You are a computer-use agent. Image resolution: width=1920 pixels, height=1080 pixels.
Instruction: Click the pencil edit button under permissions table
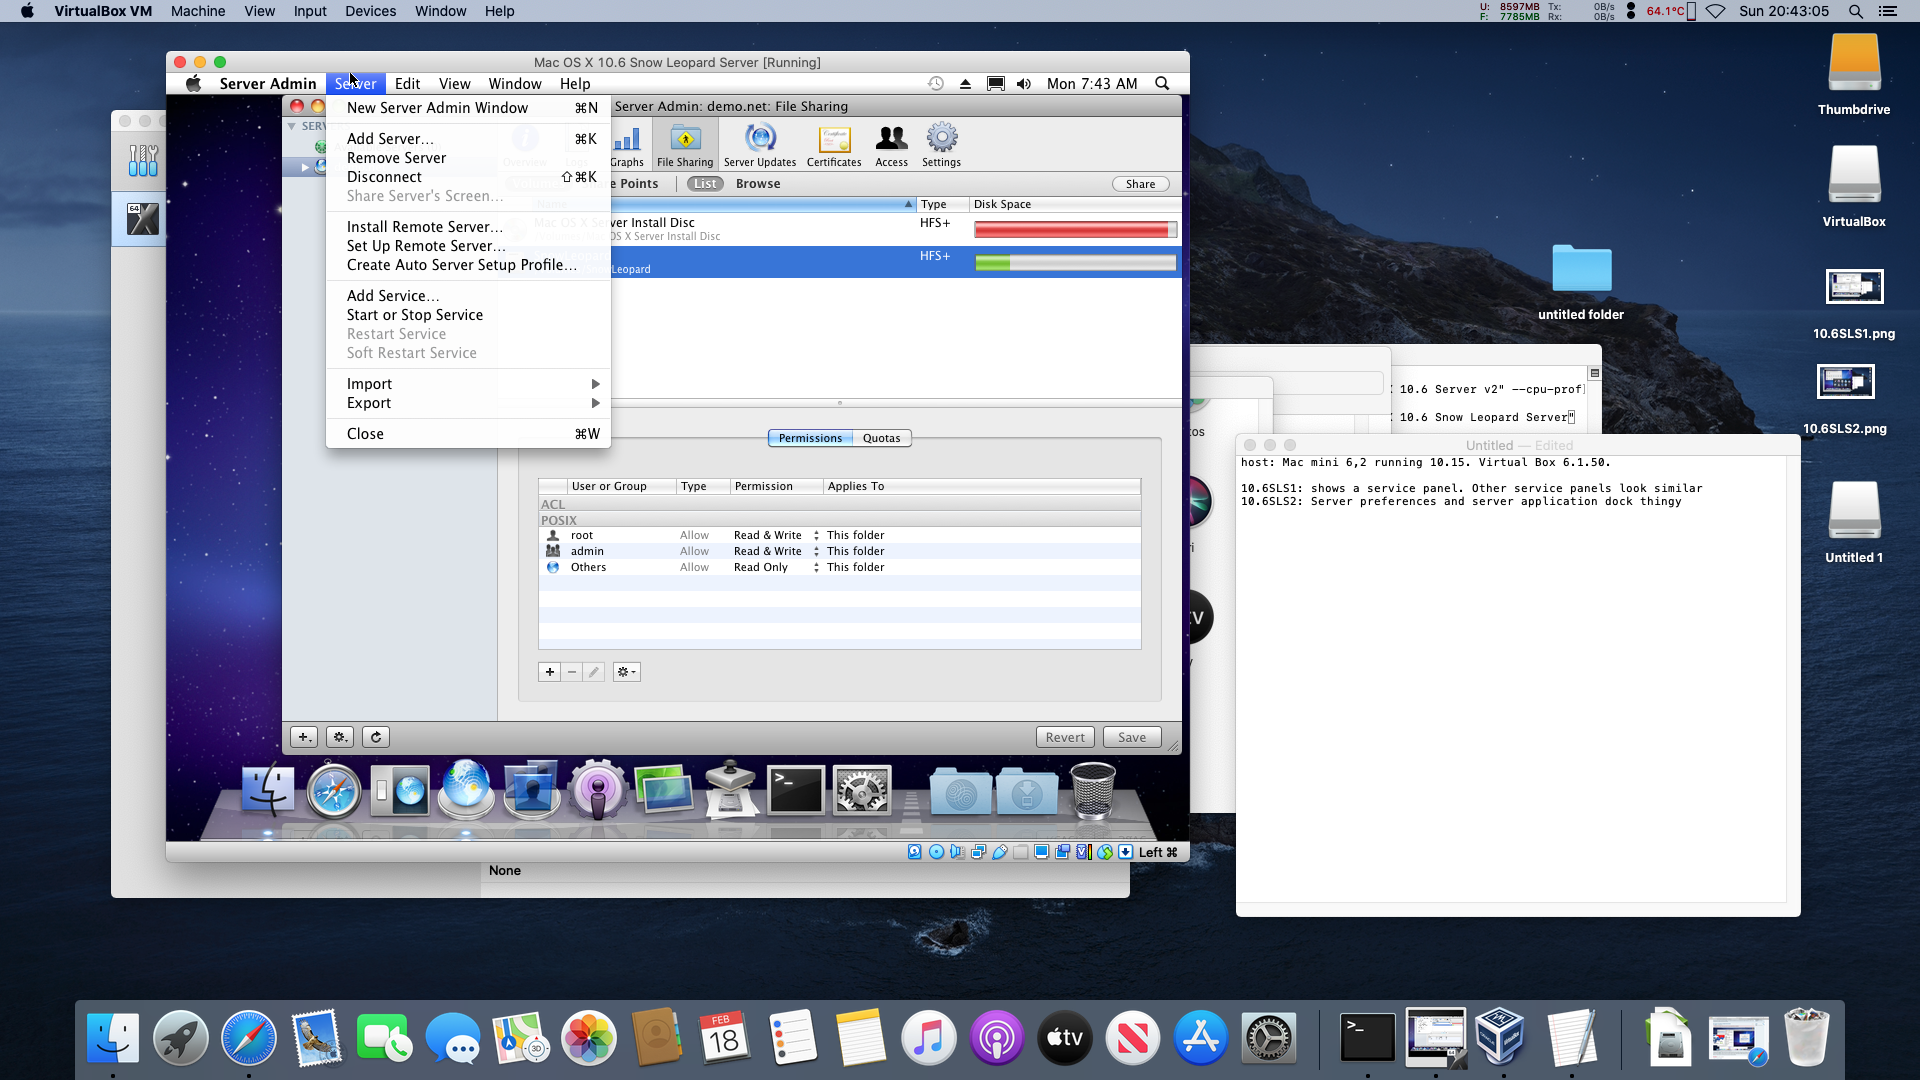coord(594,672)
